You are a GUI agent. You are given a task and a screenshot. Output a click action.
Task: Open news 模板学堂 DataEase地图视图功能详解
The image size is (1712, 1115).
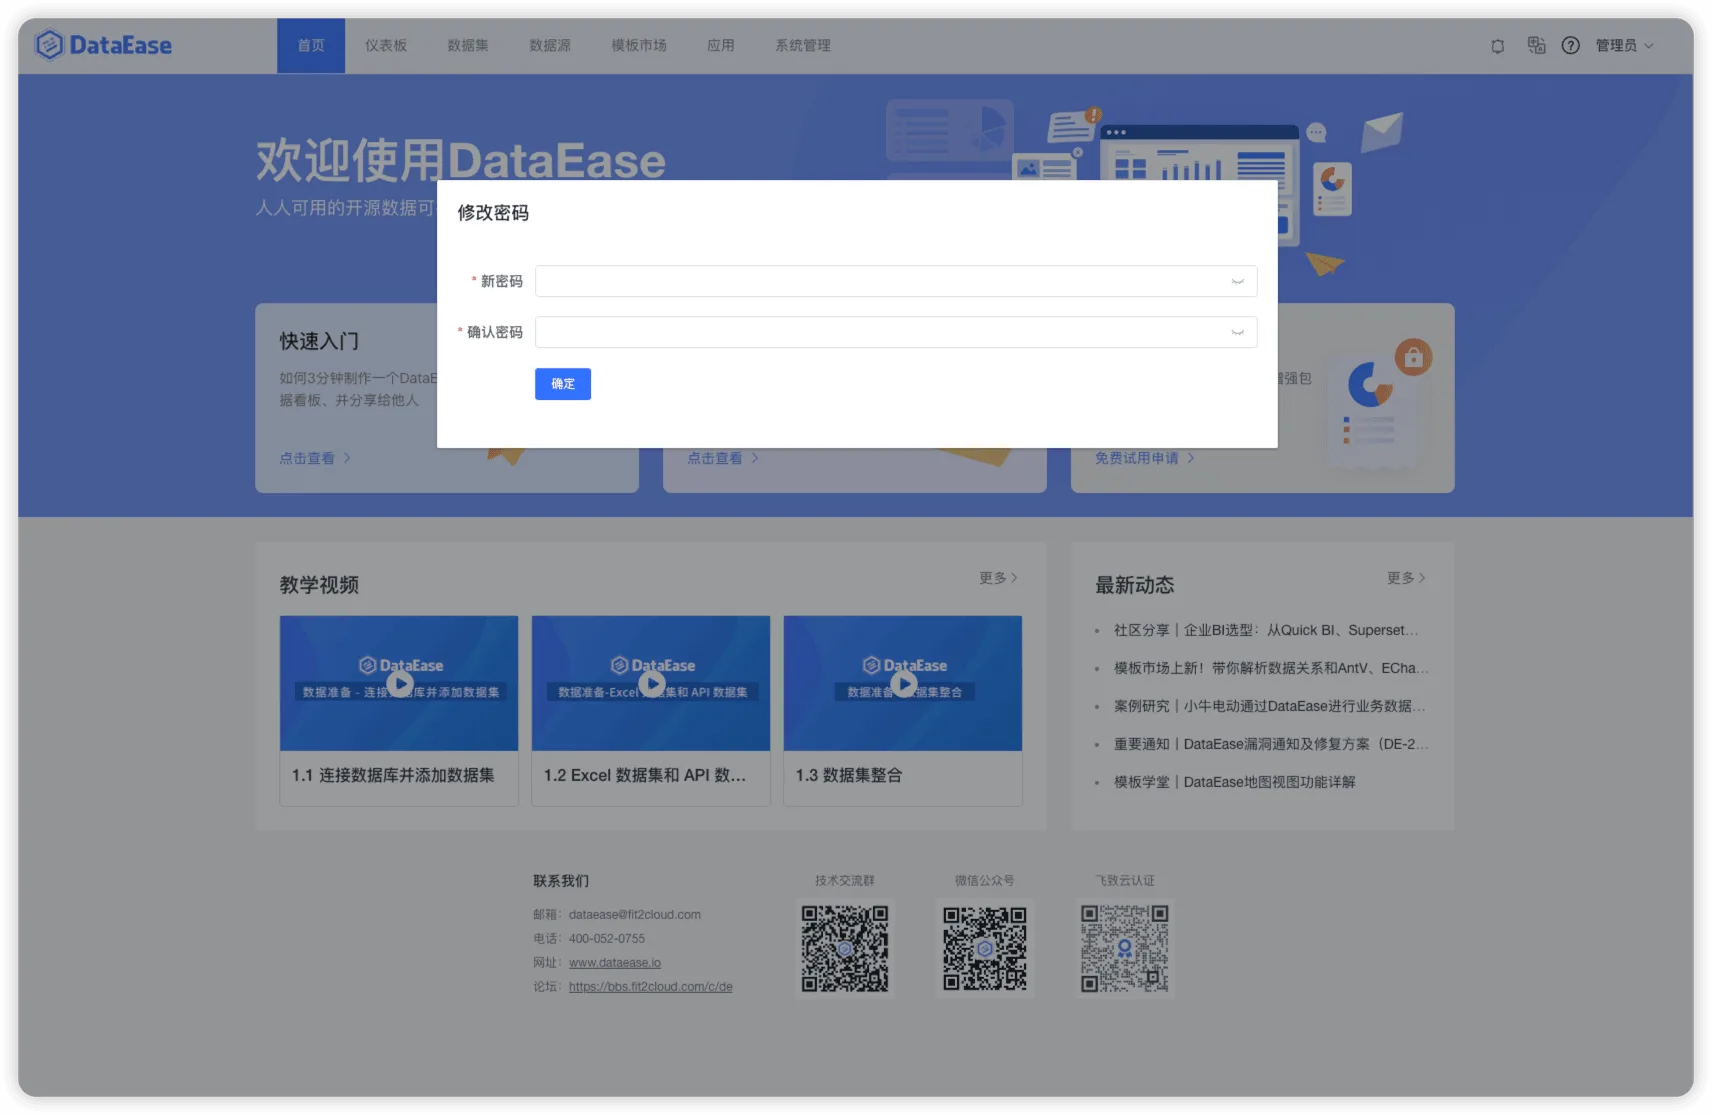1235,783
